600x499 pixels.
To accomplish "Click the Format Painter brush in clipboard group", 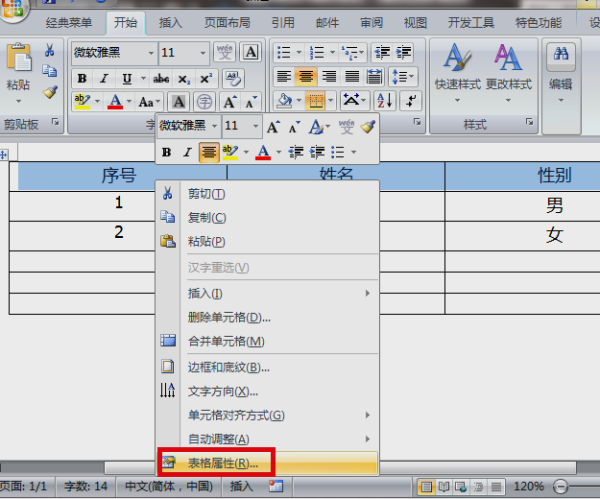I will pyautogui.click(x=50, y=92).
